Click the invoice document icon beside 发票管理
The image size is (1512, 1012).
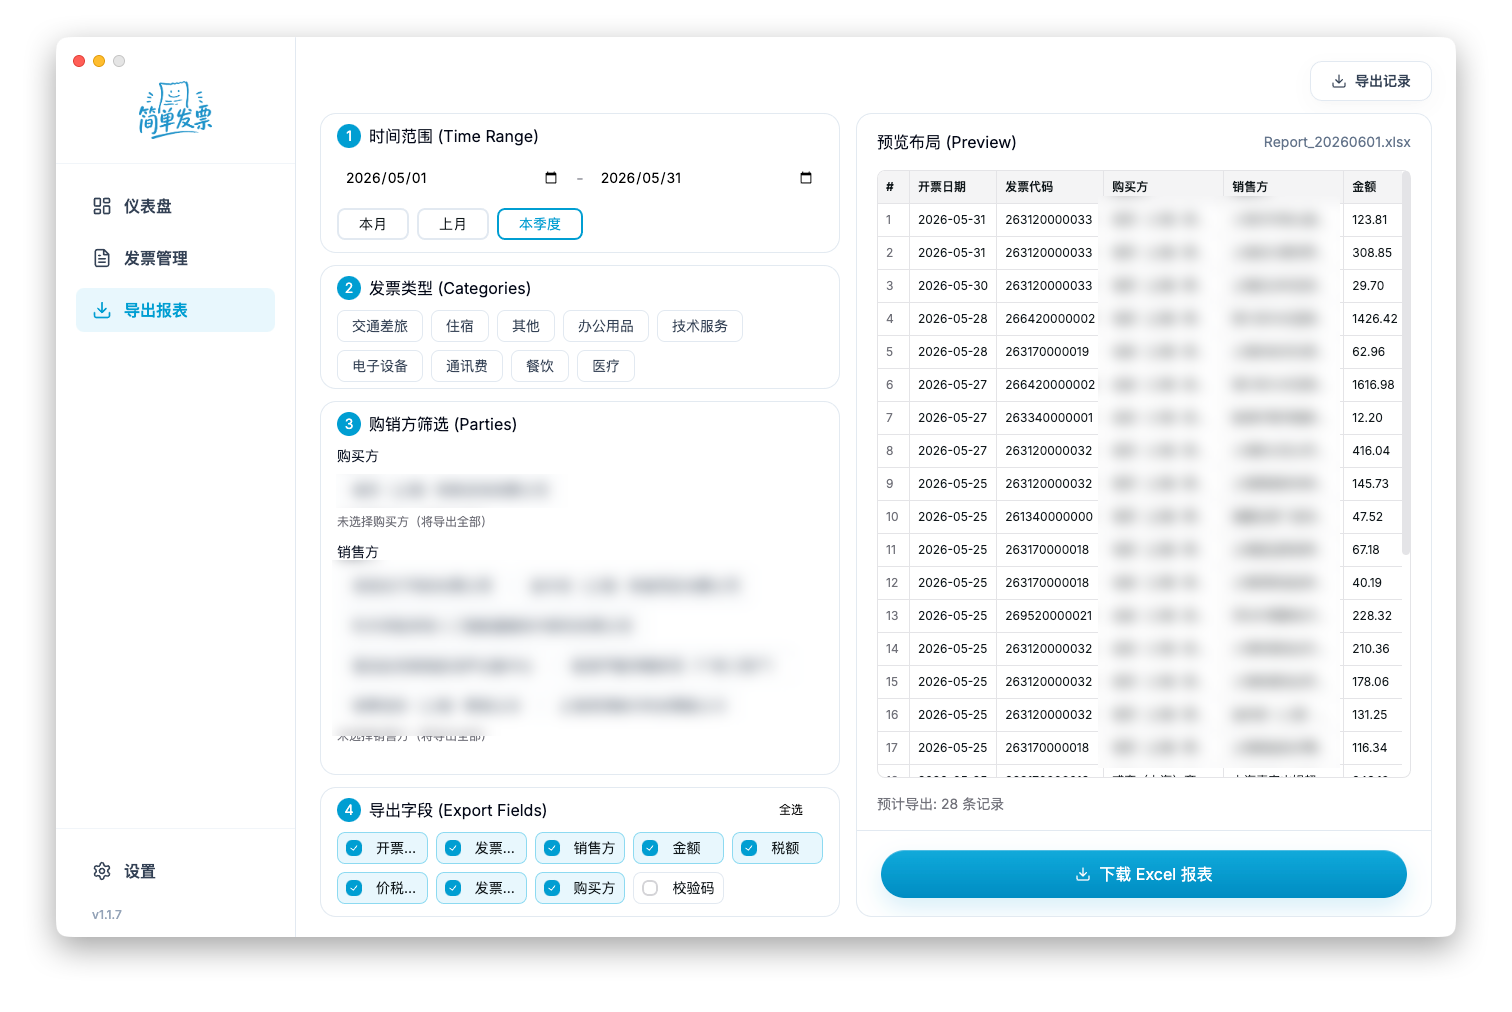(102, 258)
